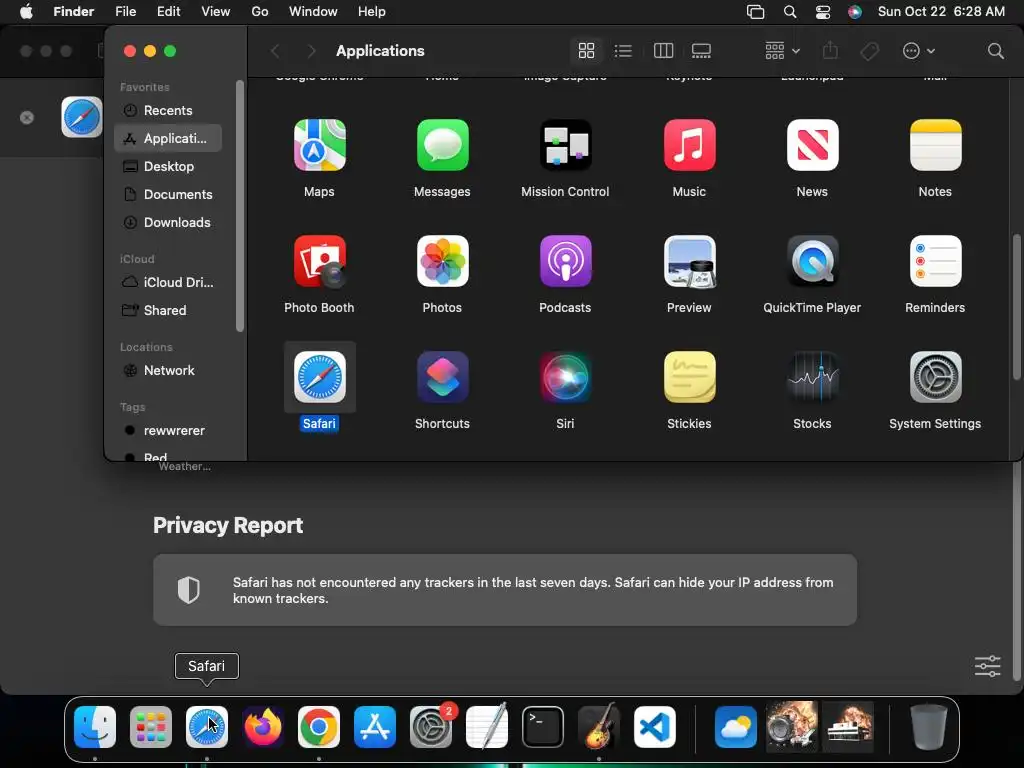The image size is (1024, 768).
Task: Open Downloads in the Finder sidebar
Action: click(x=168, y=223)
